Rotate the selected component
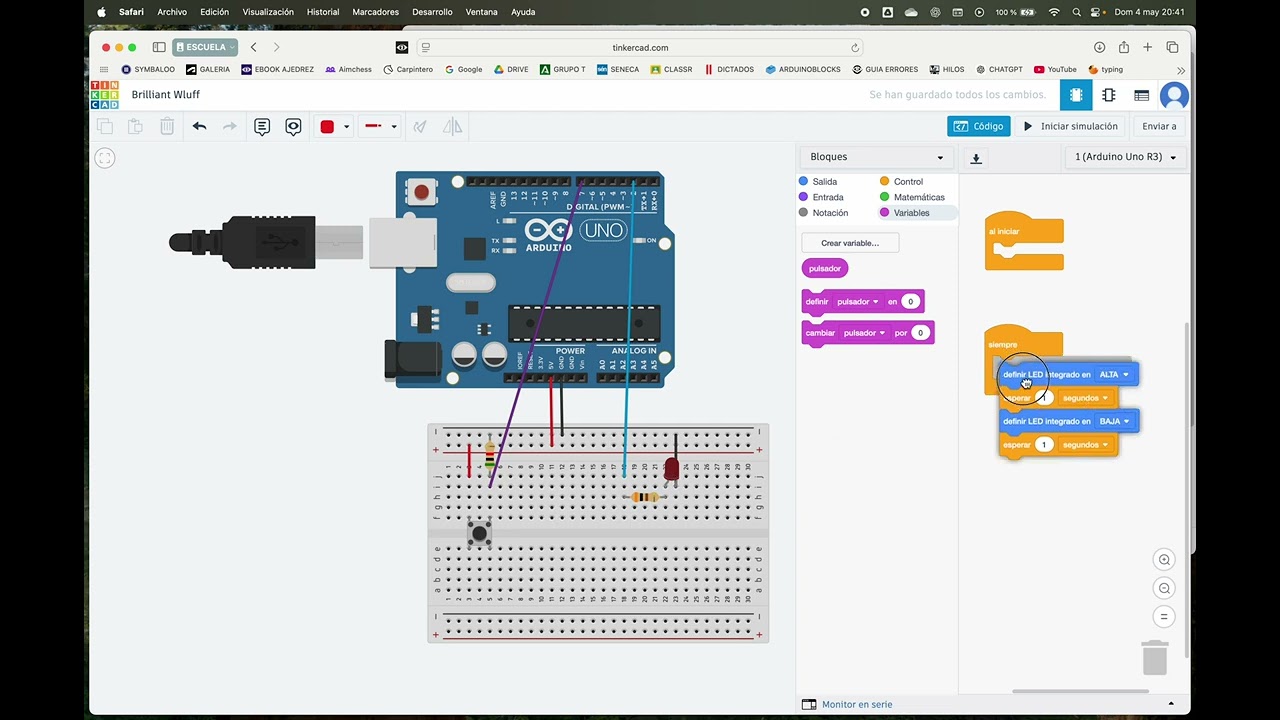This screenshot has width=1280, height=720. pyautogui.click(x=420, y=126)
